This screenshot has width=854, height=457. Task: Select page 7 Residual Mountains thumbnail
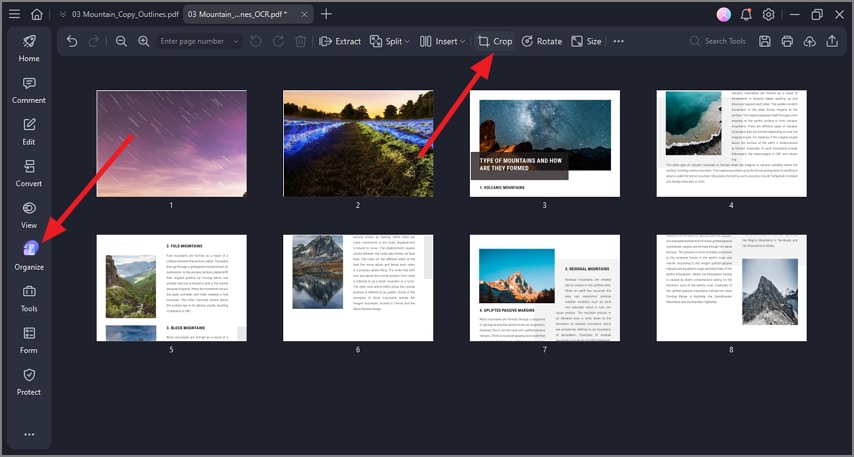point(545,288)
